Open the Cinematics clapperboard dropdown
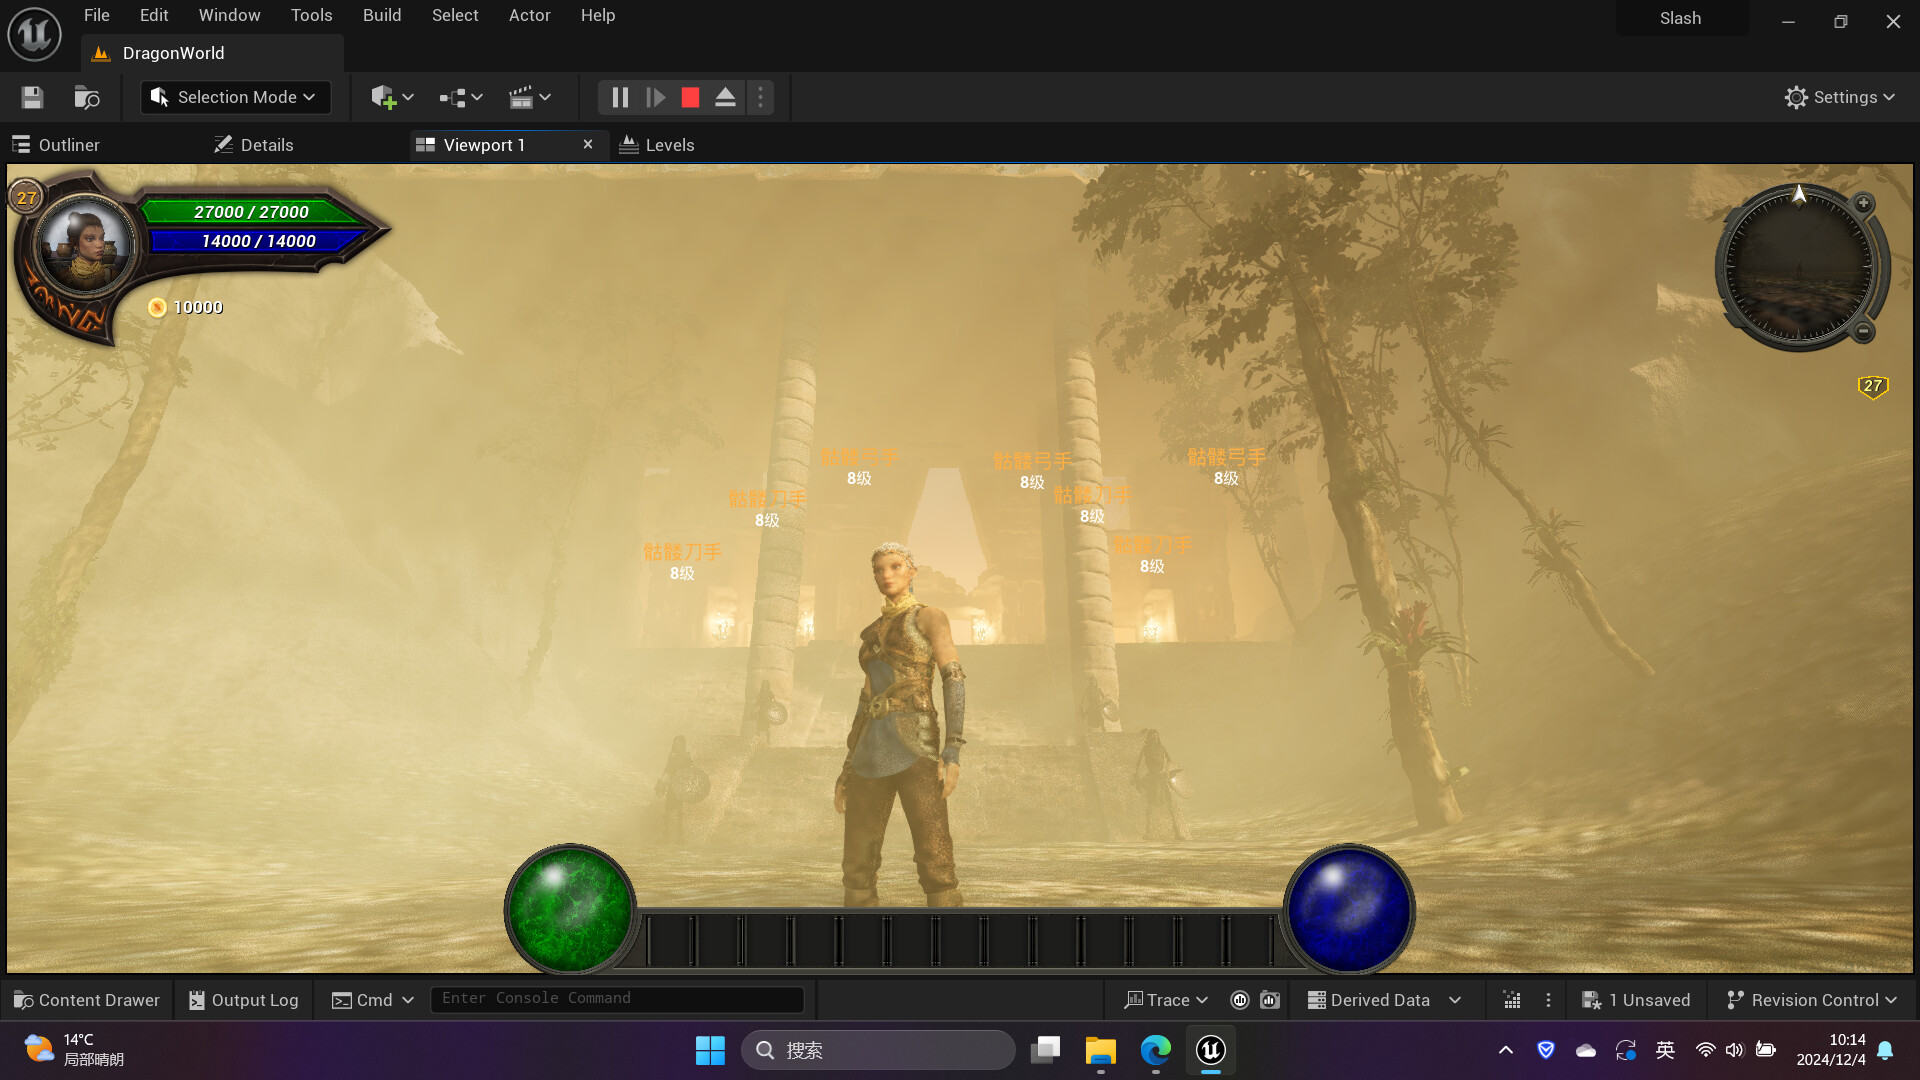Image resolution: width=1920 pixels, height=1080 pixels. click(530, 97)
